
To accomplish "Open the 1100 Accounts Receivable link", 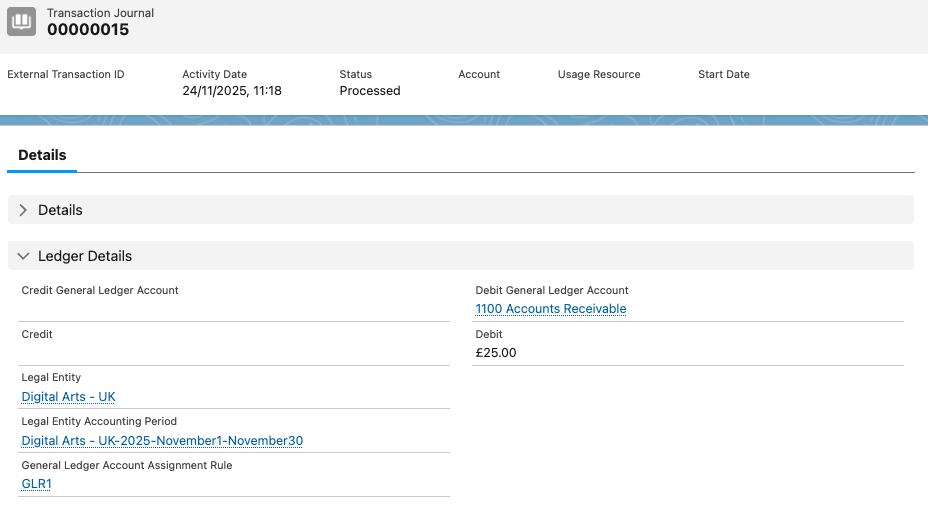I will click(x=550, y=309).
